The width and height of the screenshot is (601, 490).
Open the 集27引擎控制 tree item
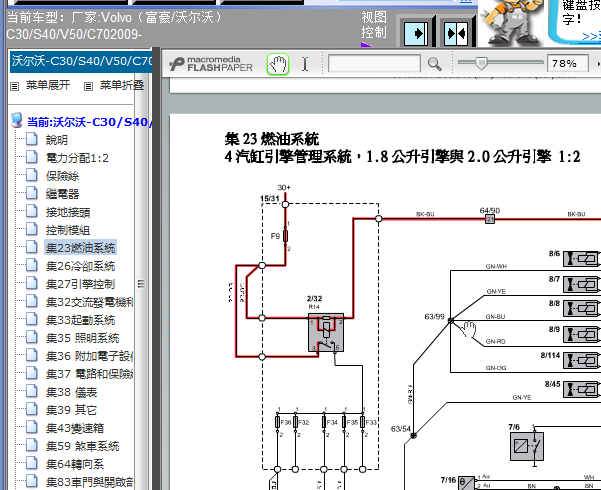(x=80, y=284)
